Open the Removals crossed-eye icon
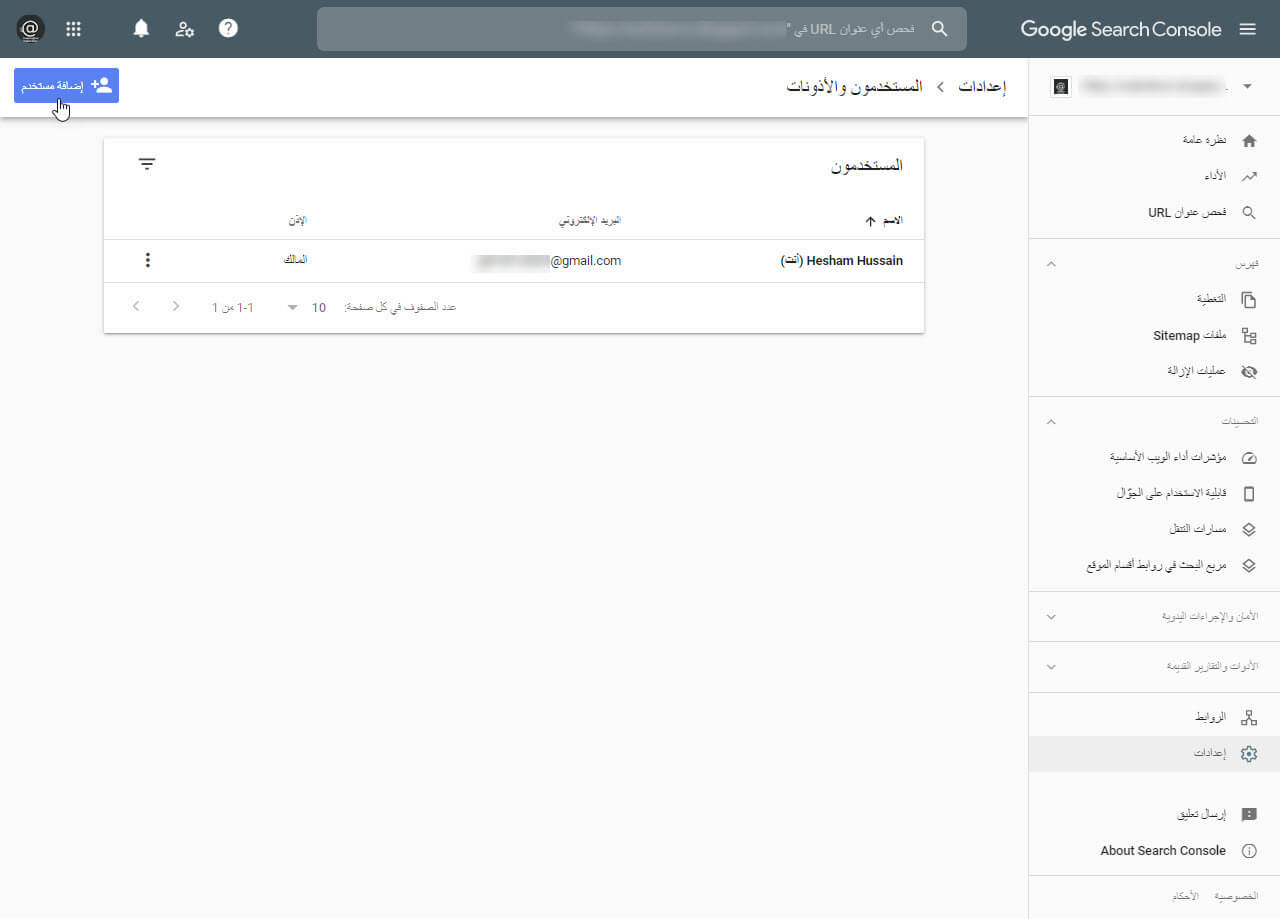 [1249, 371]
